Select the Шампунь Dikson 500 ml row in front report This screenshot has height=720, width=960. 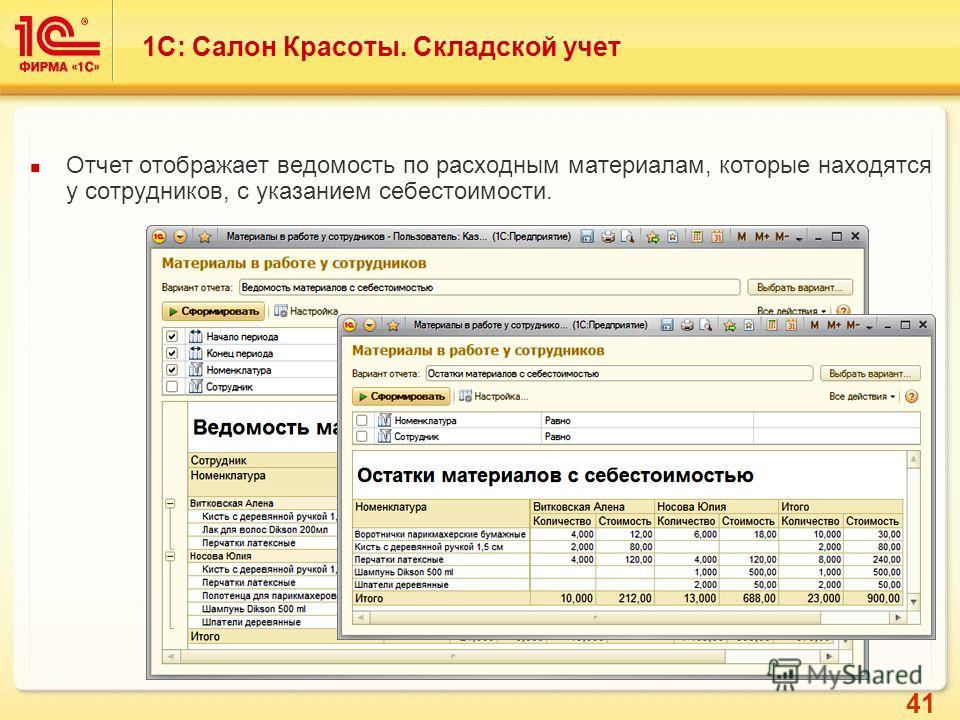(x=628, y=572)
